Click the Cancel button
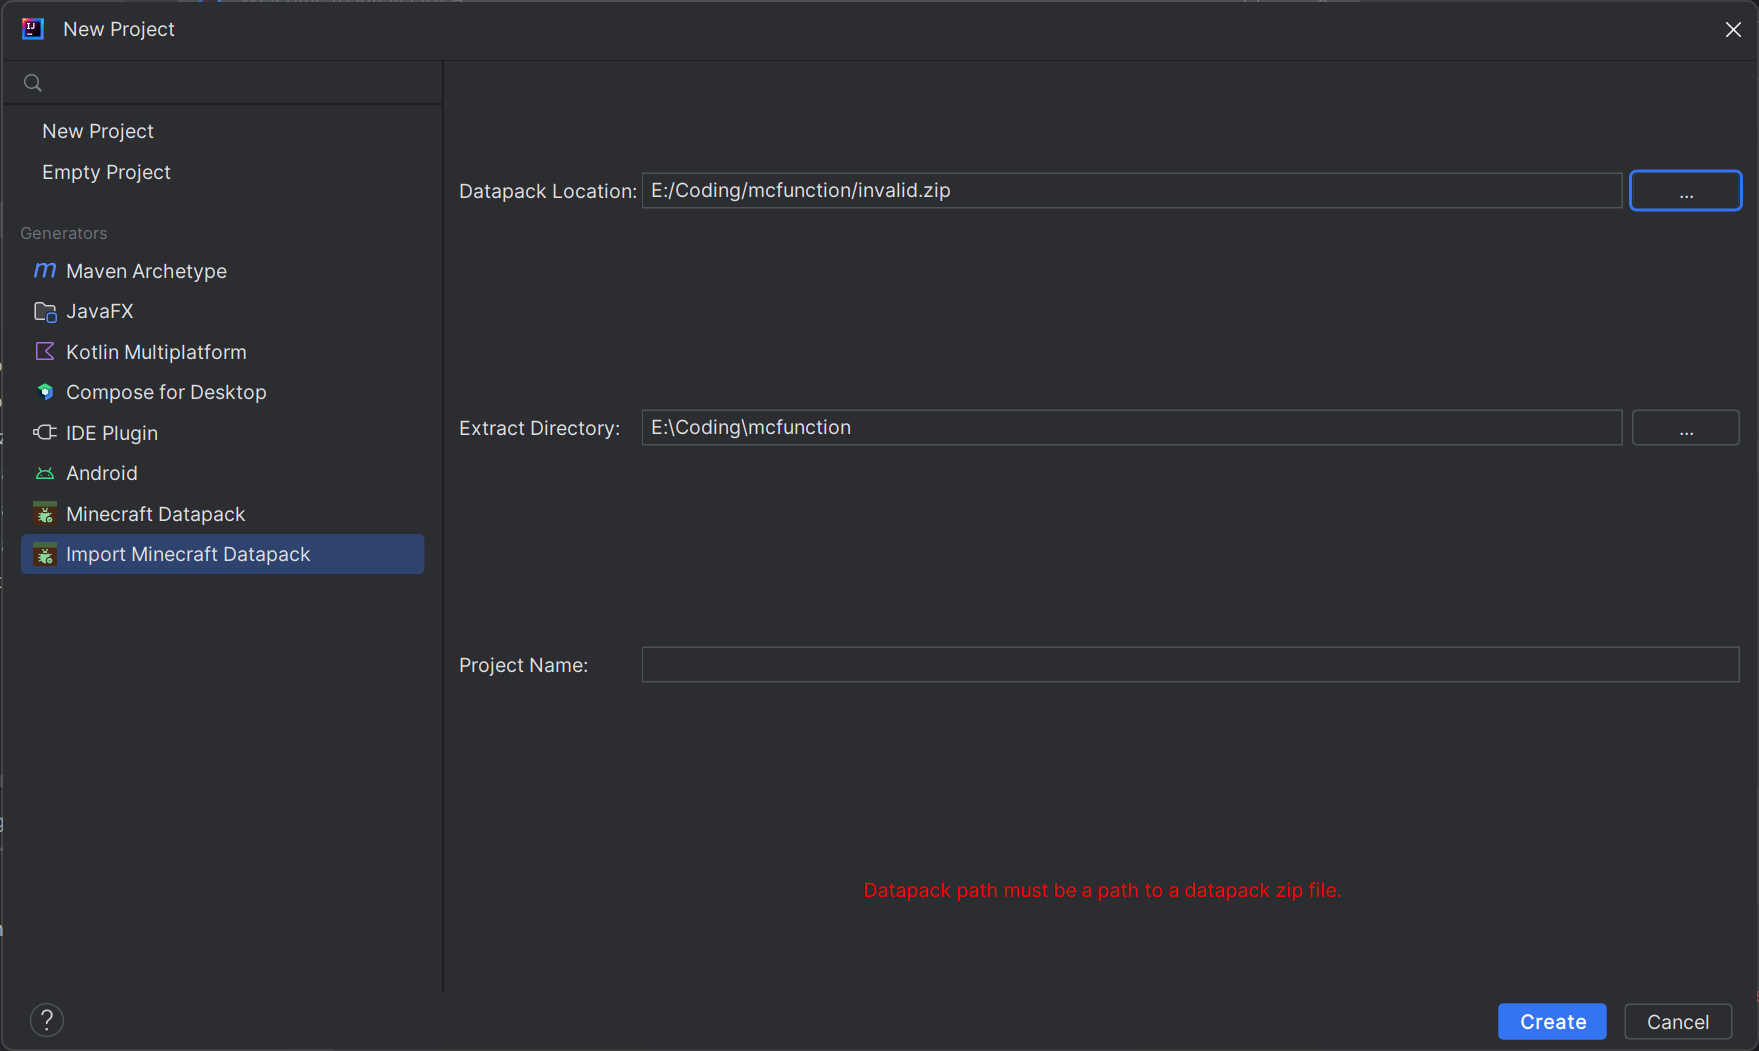The width and height of the screenshot is (1759, 1051). point(1678,1022)
